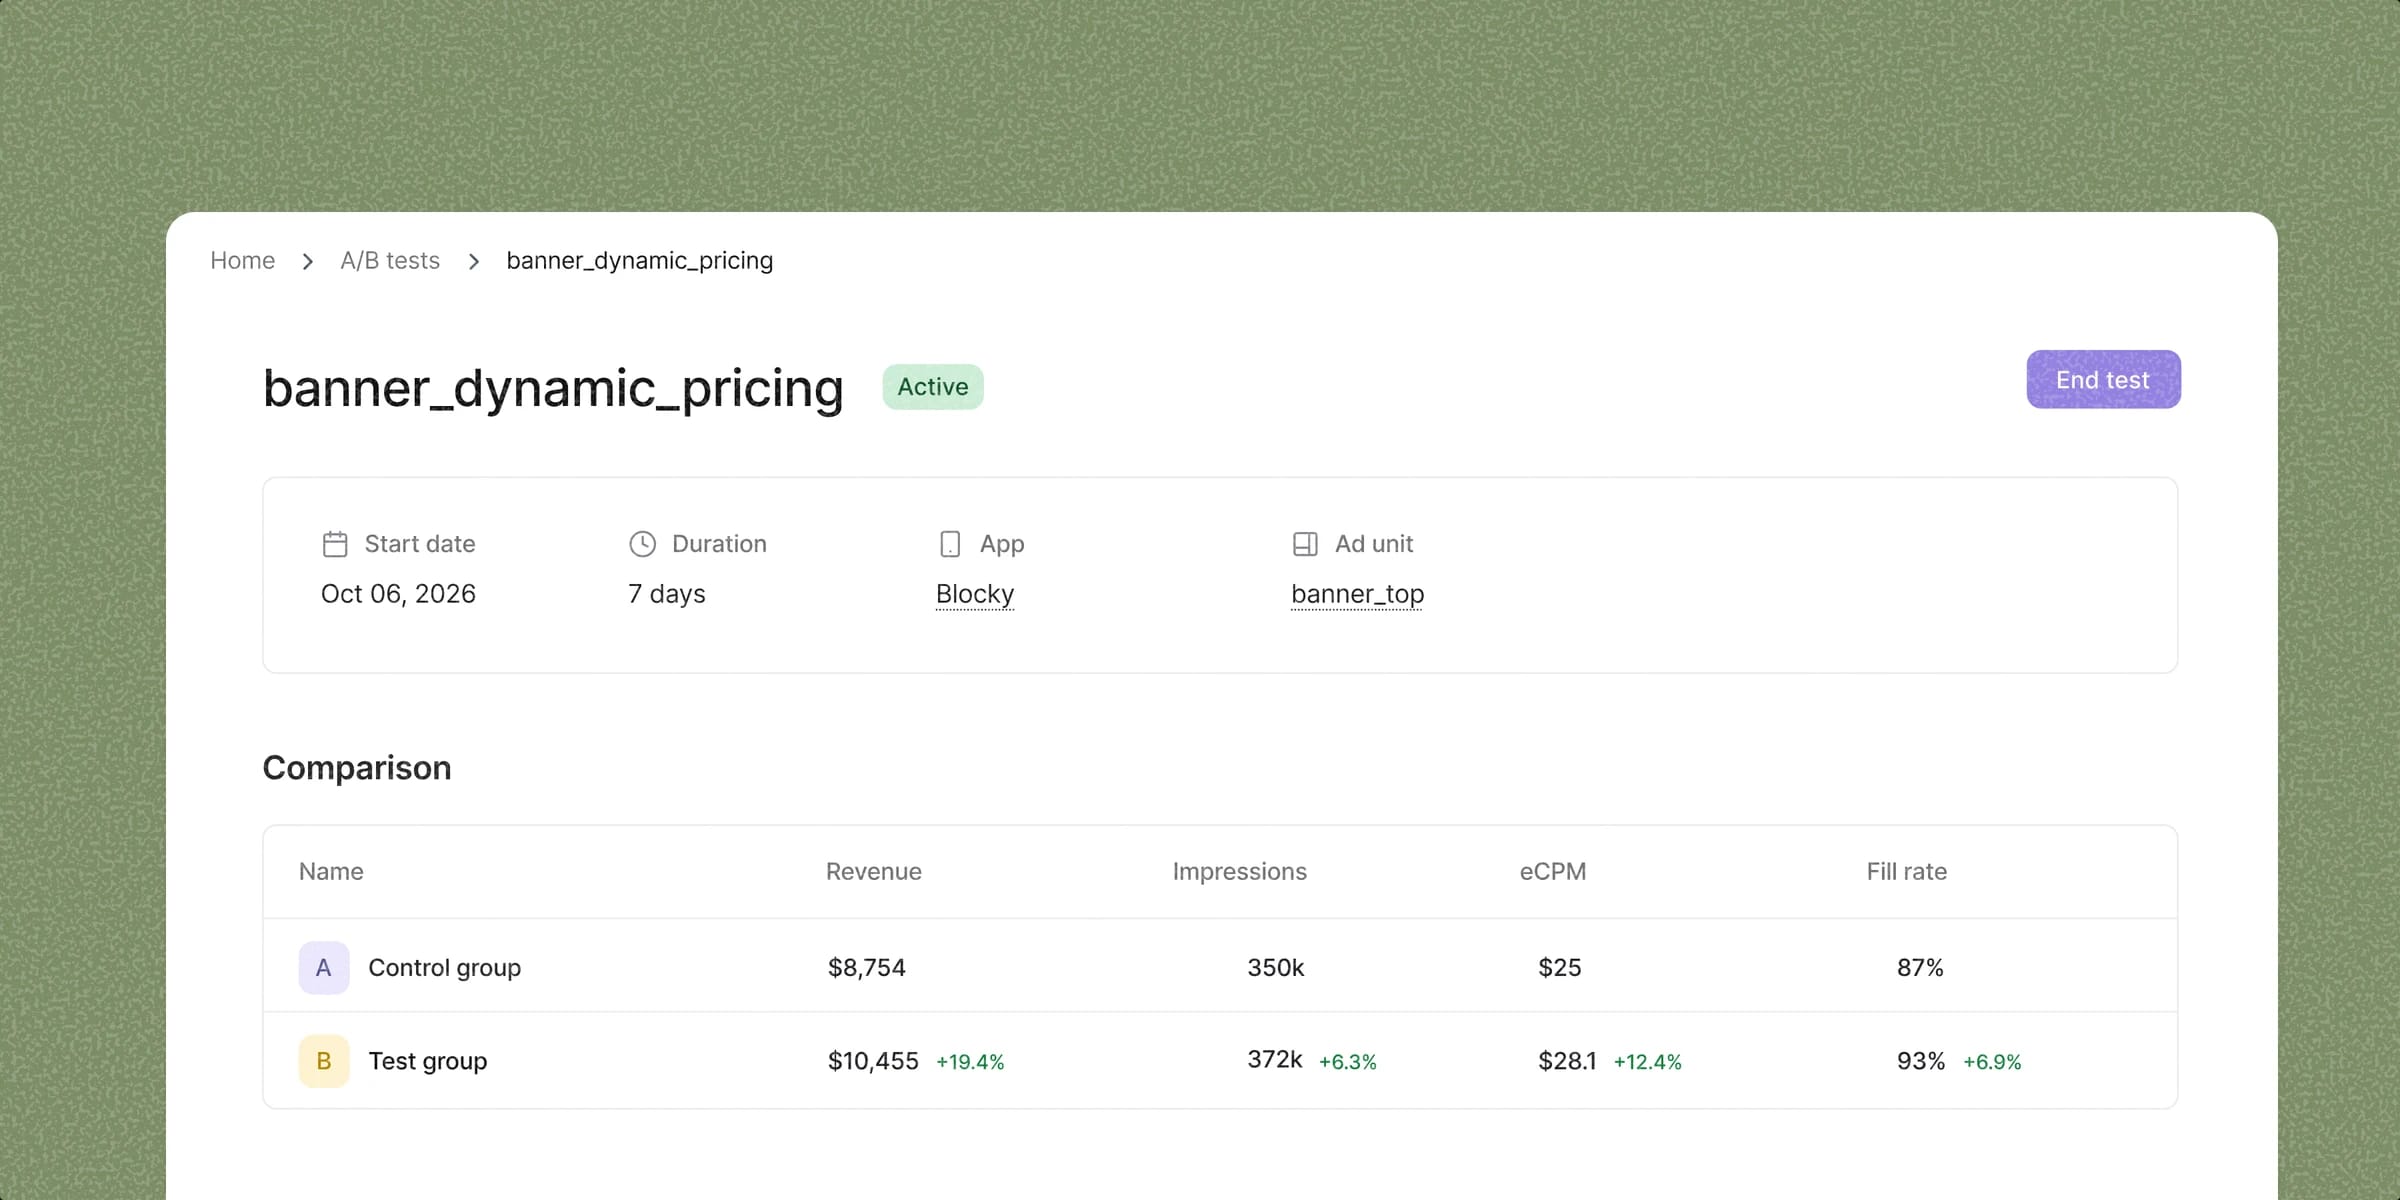This screenshot has height=1200, width=2400.
Task: Click banner_dynamic_pricing in the breadcrumb
Action: tap(640, 261)
